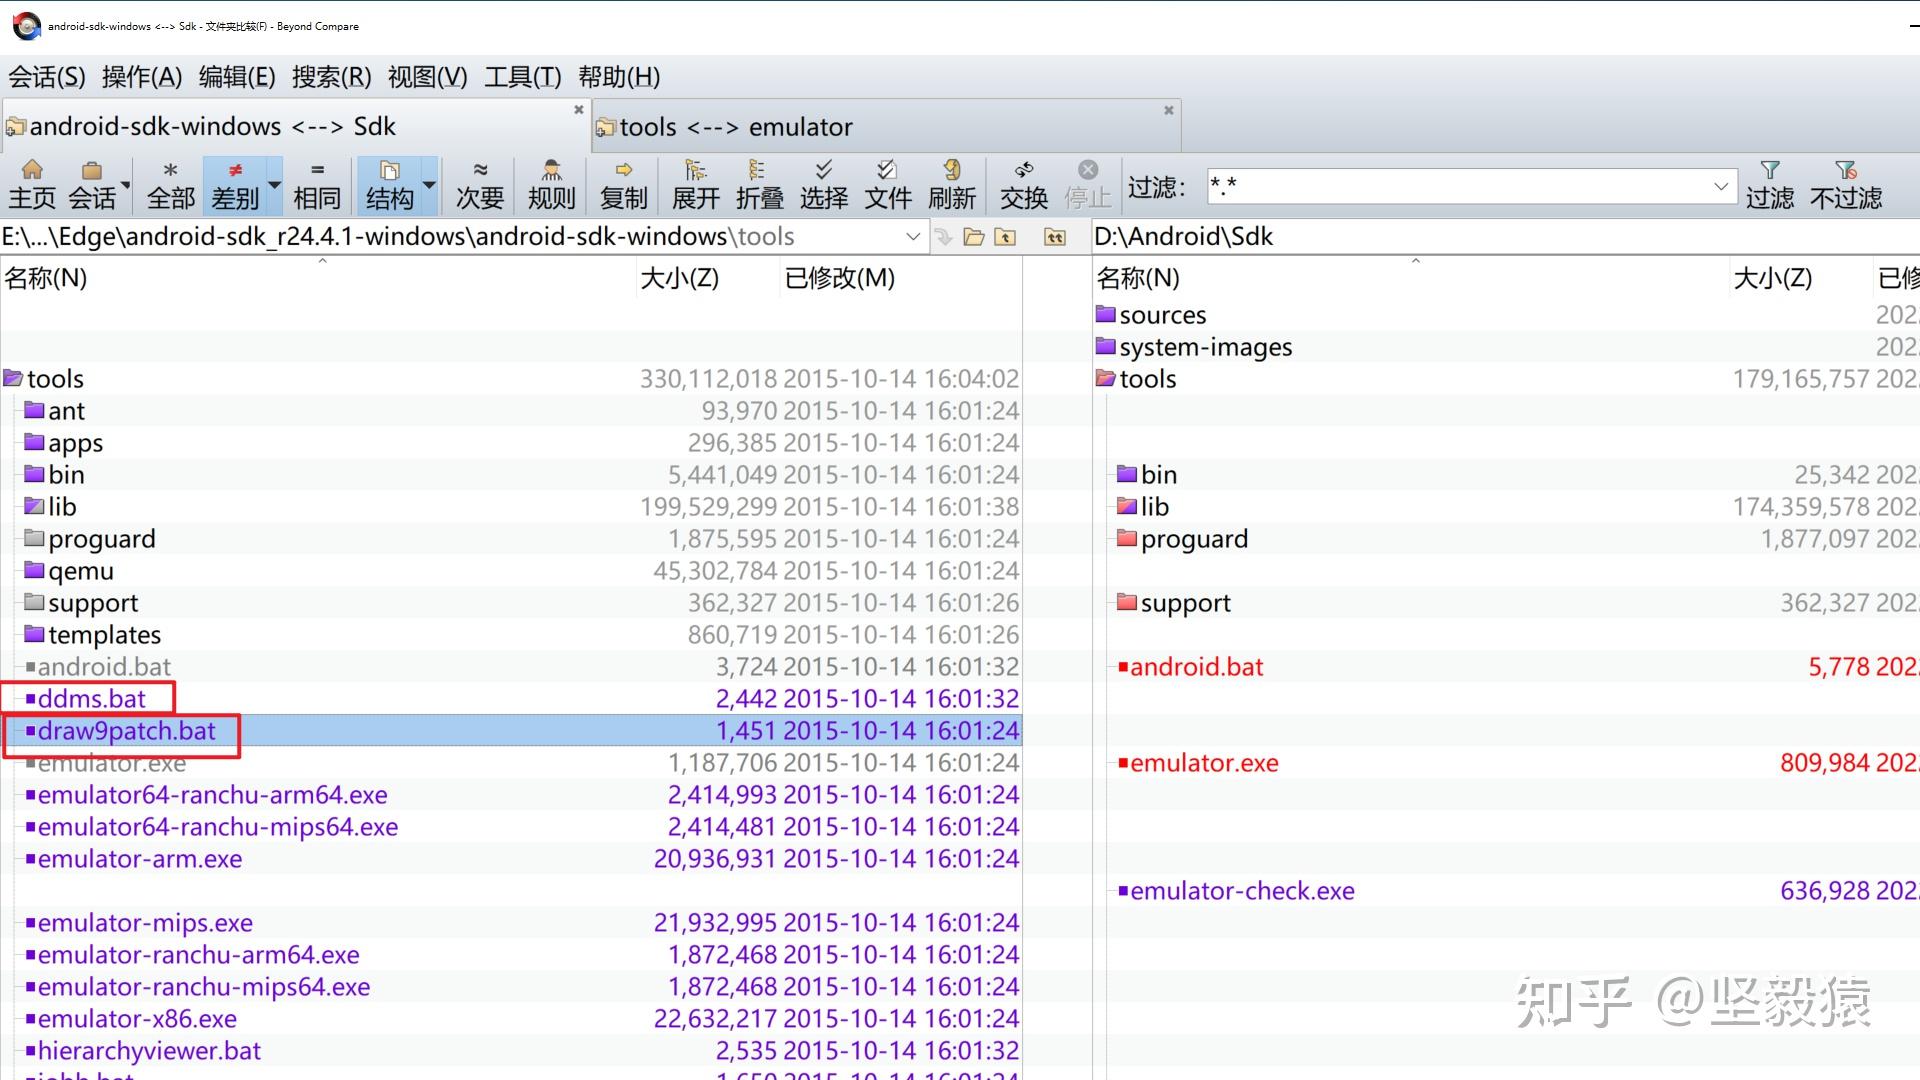
Task: Click the browse folder icon beside left path
Action: pyautogui.click(x=974, y=237)
